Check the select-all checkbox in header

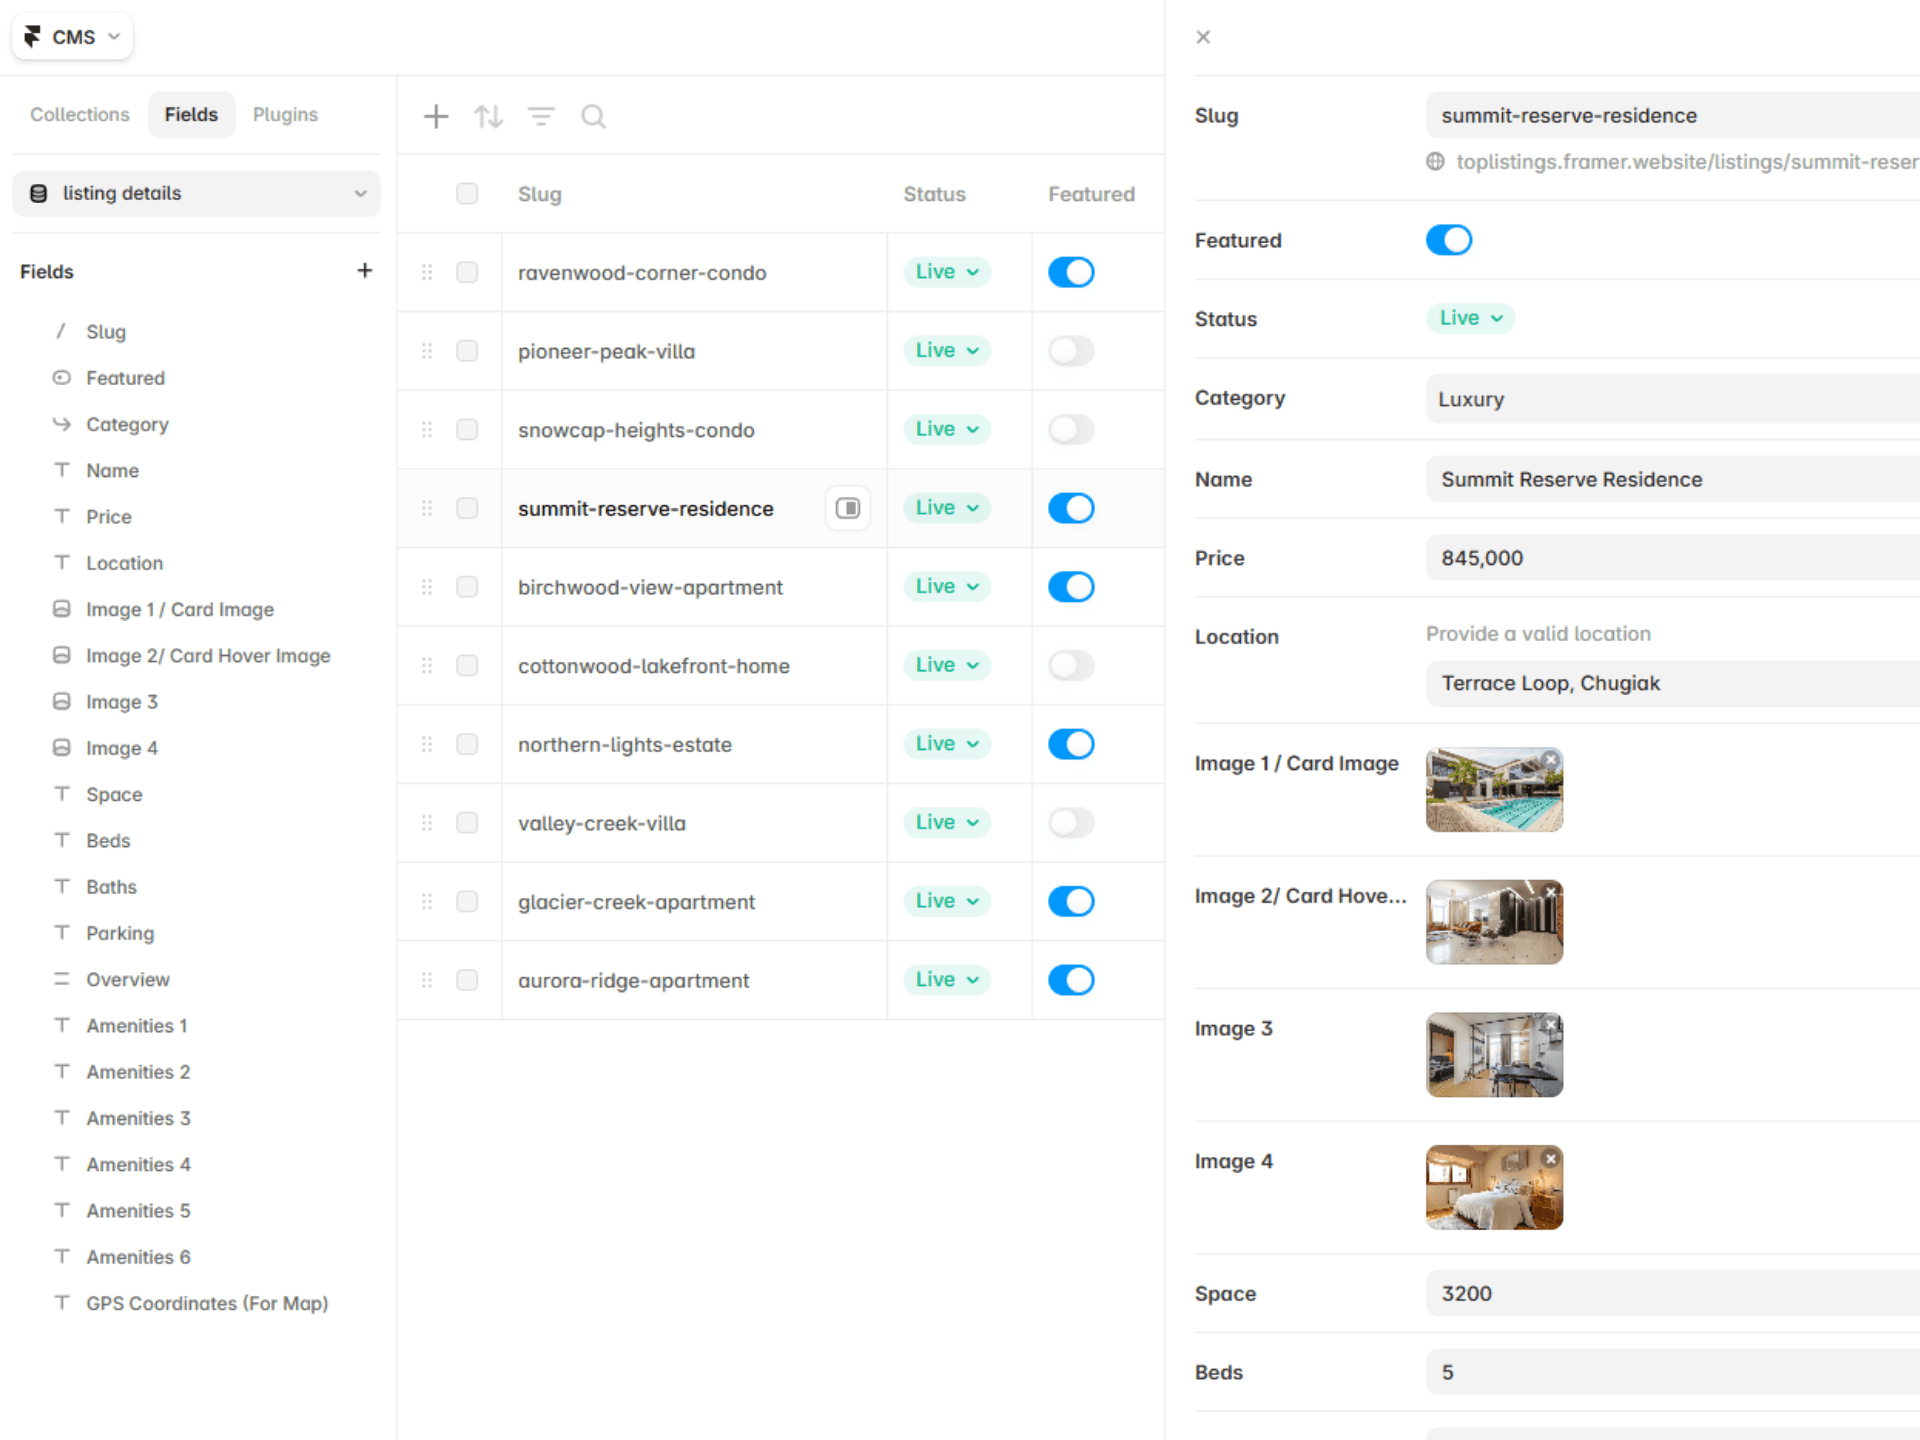(467, 194)
